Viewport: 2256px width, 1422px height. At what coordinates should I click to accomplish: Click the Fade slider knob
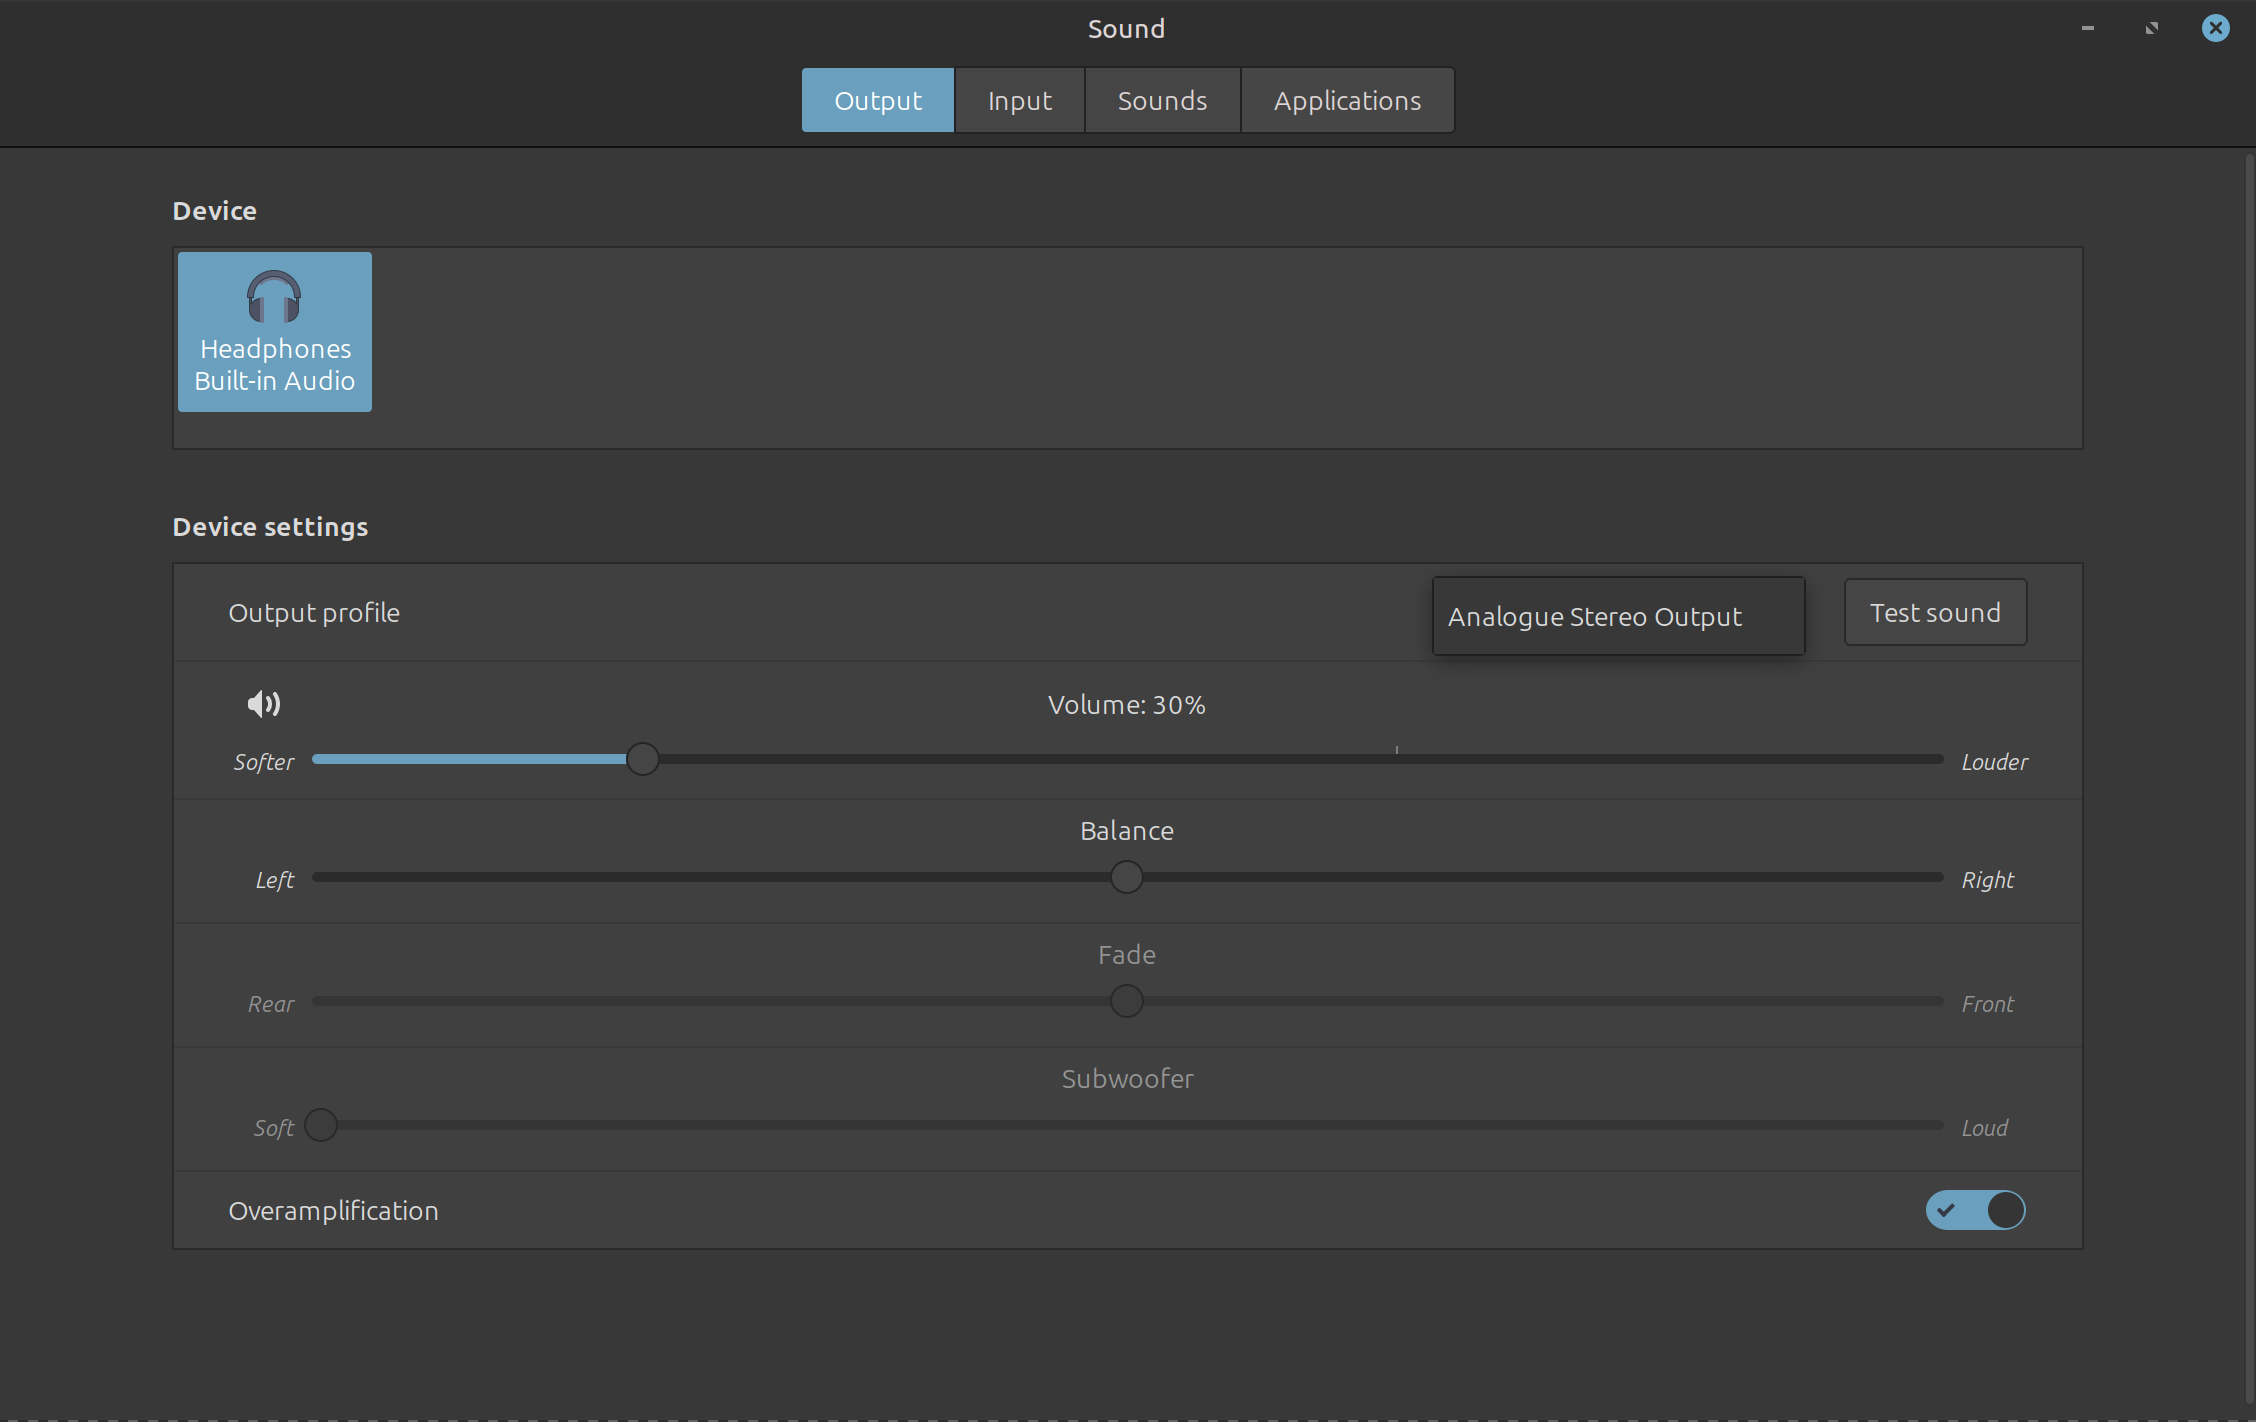(1127, 1001)
